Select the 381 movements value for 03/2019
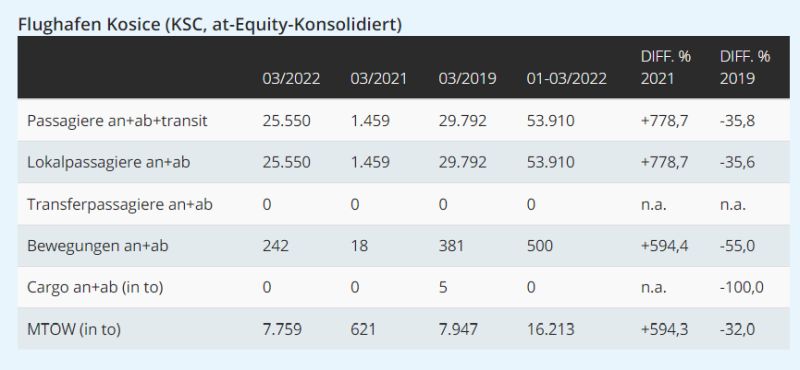Viewport: 800px width, 370px height. click(x=451, y=246)
